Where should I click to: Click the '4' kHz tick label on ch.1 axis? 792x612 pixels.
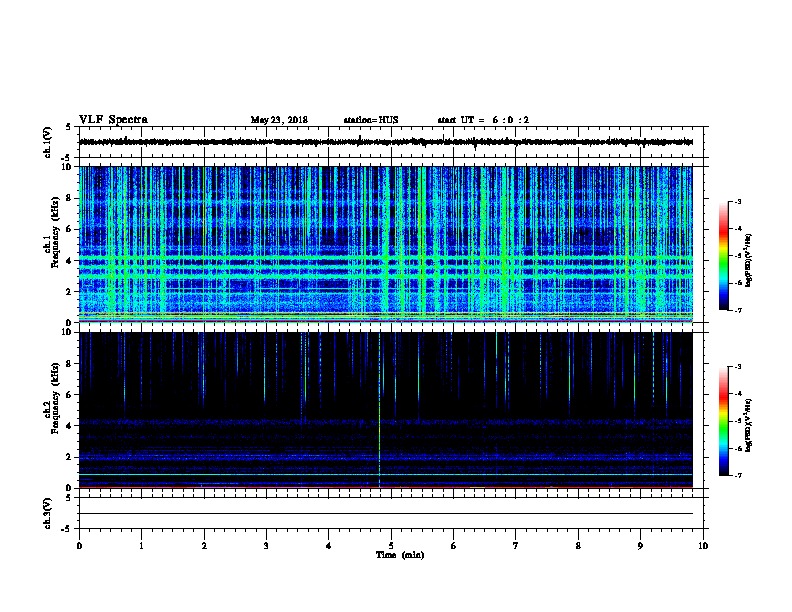coord(69,261)
